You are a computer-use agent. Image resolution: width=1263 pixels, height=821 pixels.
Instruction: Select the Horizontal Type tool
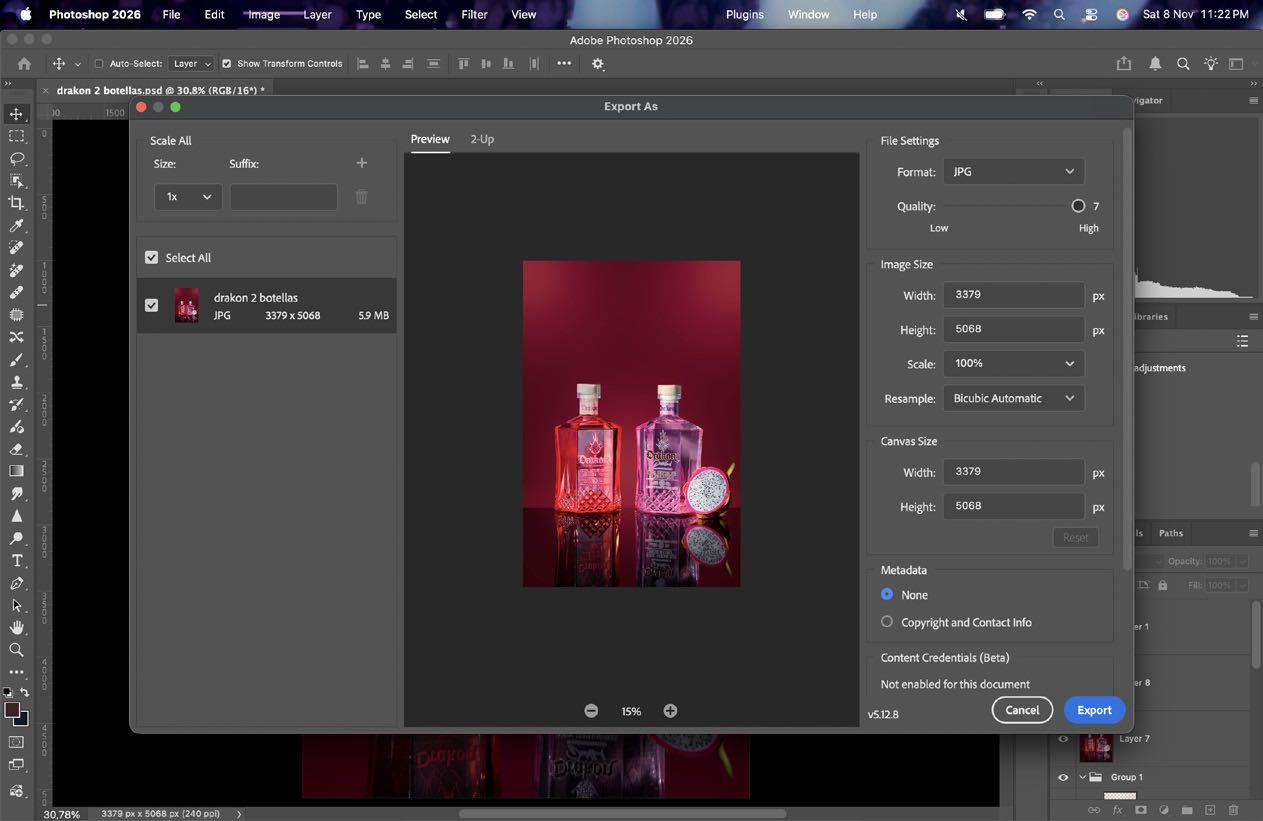[x=16, y=560]
